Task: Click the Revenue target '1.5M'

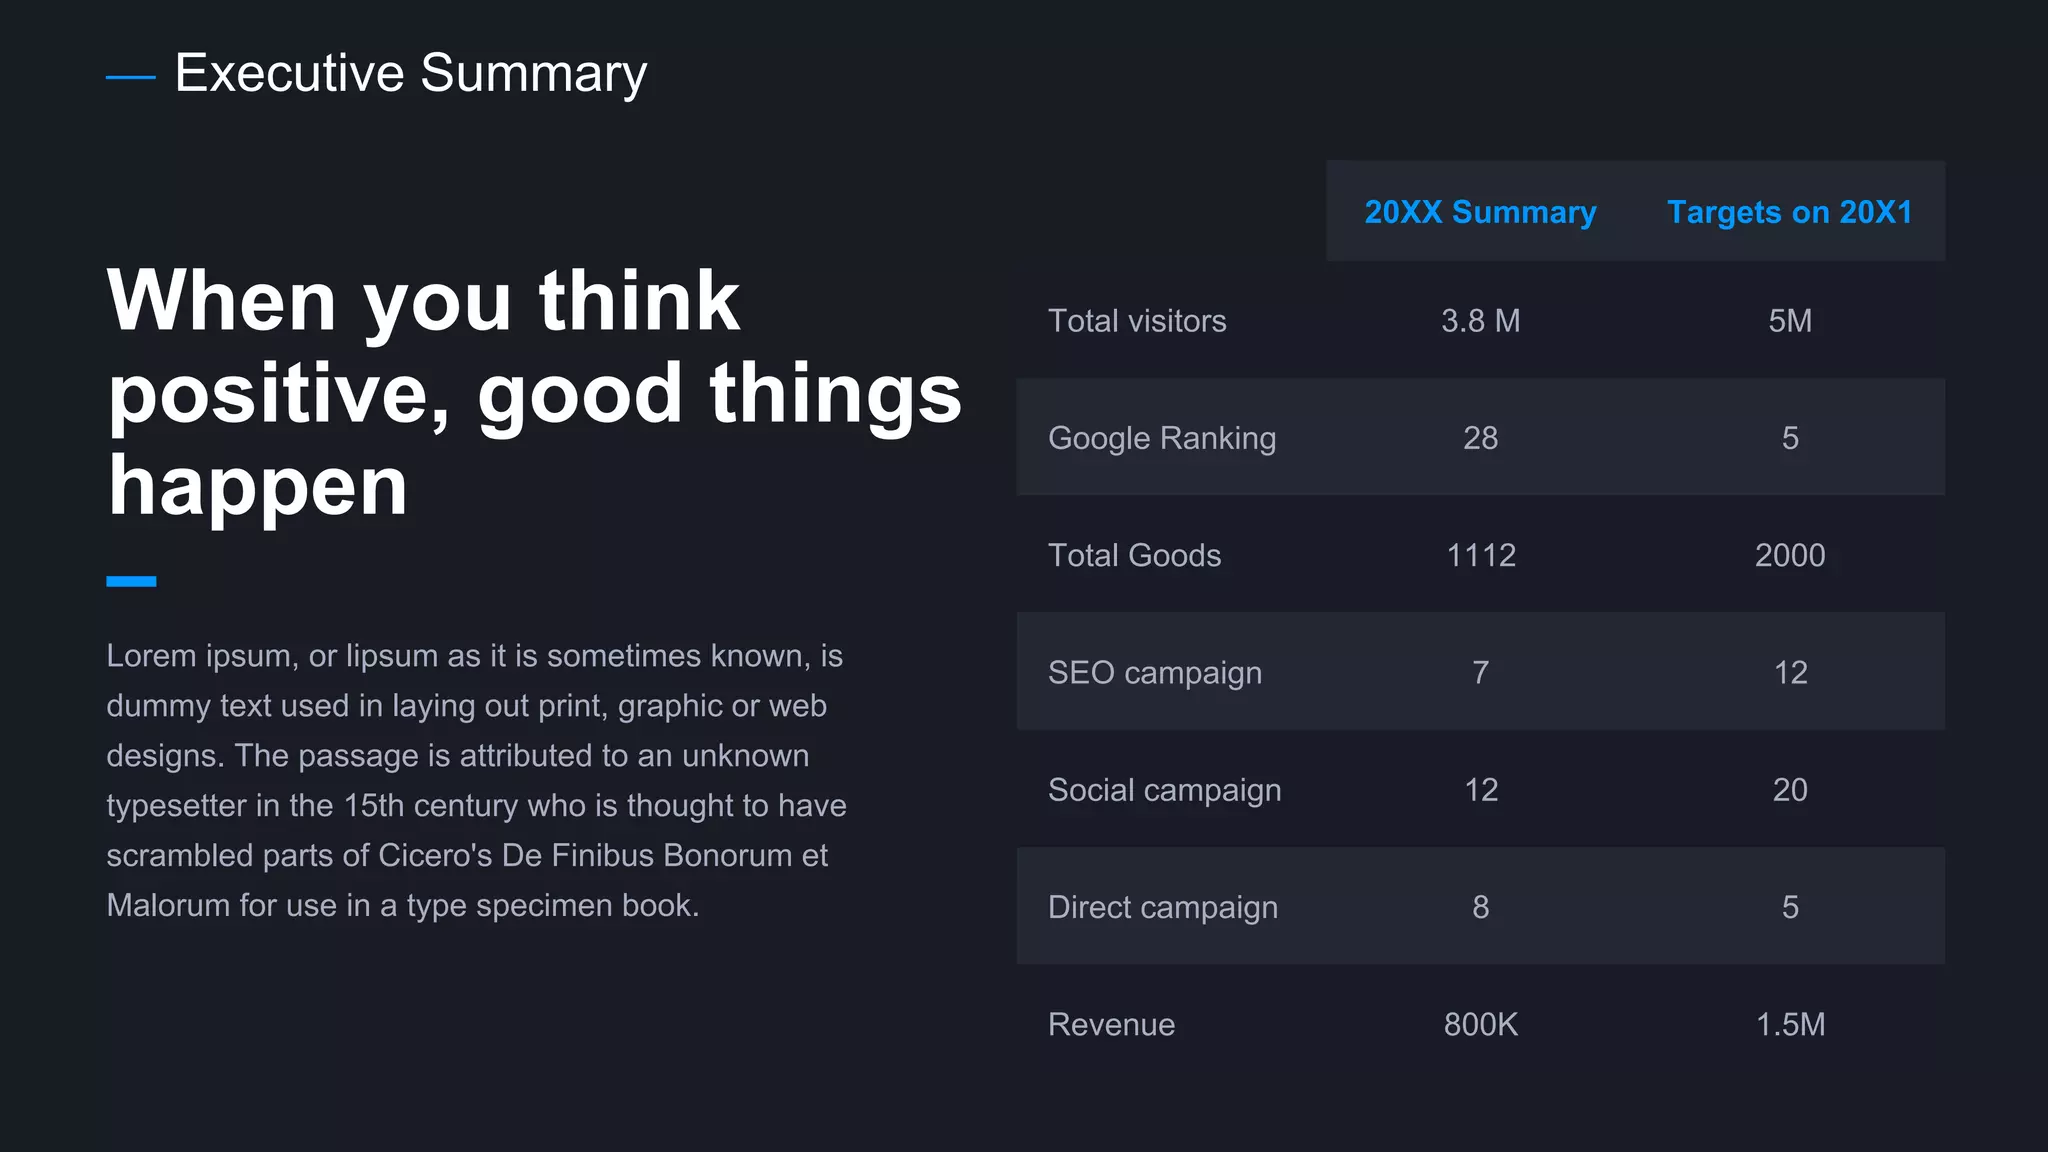Action: 1790,1024
